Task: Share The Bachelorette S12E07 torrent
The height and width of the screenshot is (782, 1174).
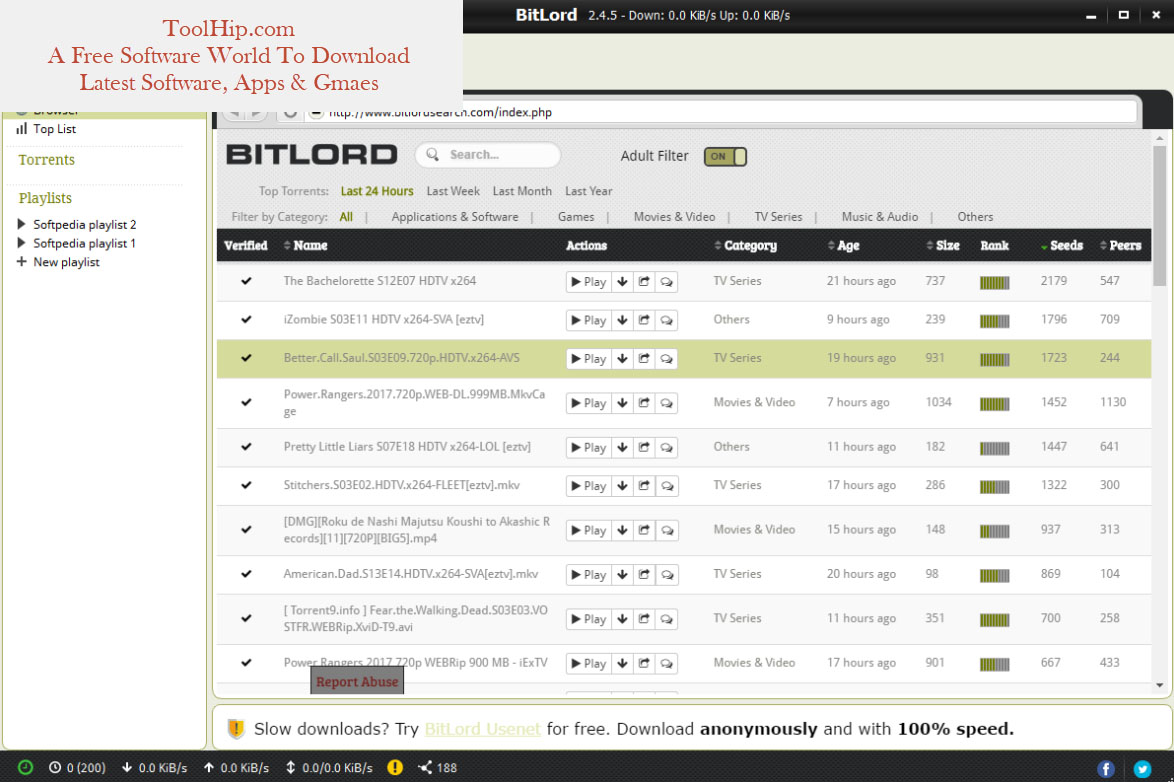Action: [644, 282]
